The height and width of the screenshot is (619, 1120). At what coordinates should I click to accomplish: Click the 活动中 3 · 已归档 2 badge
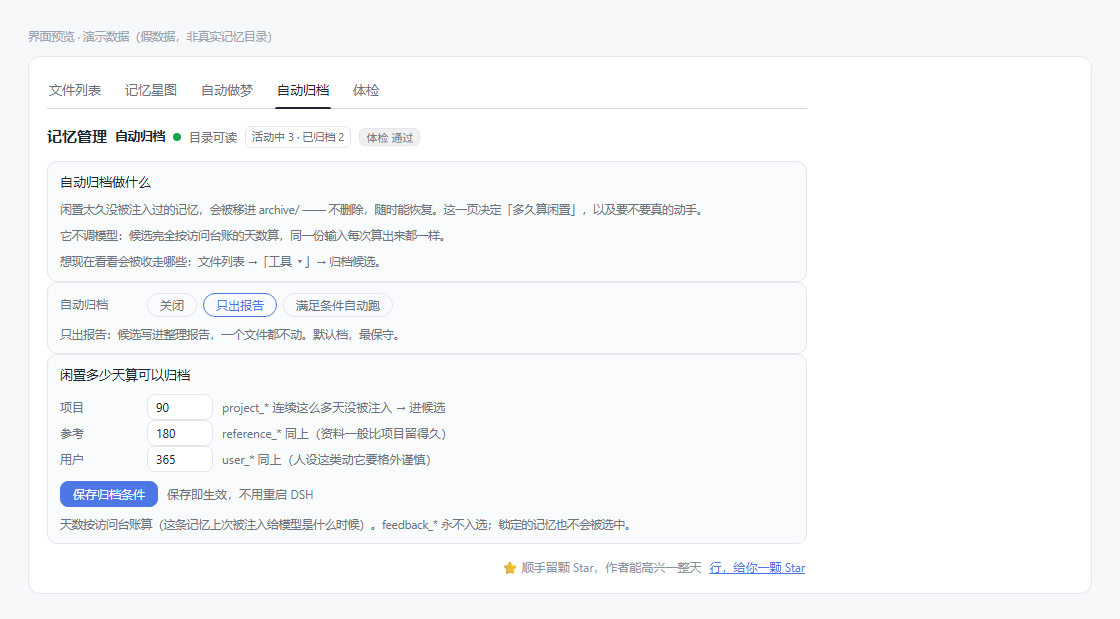298,137
